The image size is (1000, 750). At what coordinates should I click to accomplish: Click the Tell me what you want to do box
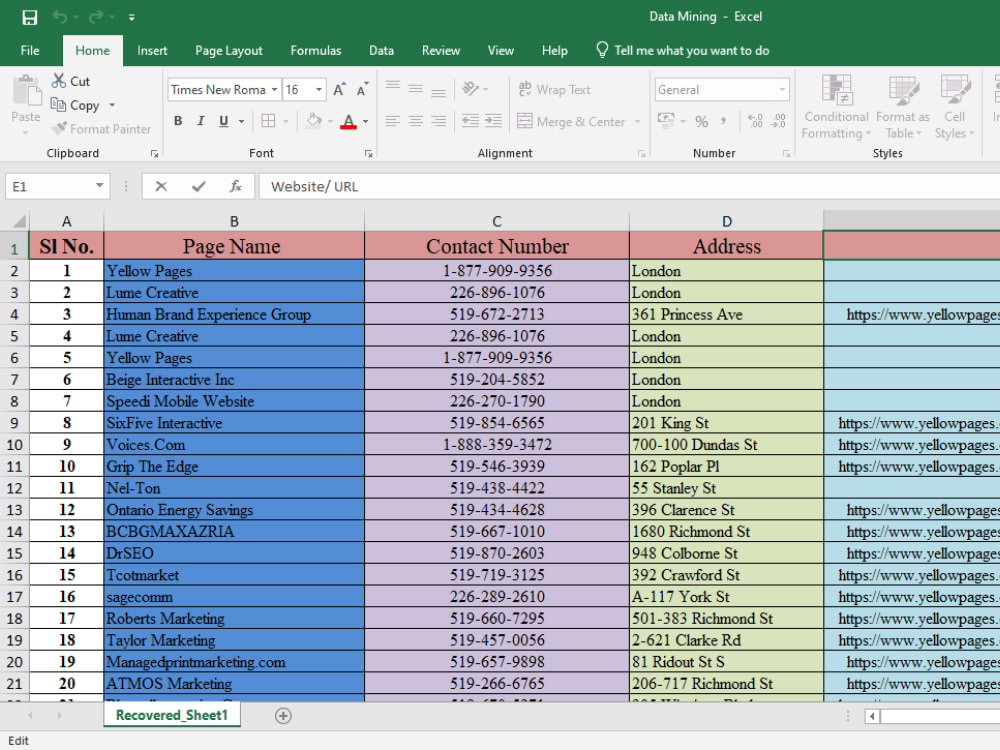pos(682,50)
